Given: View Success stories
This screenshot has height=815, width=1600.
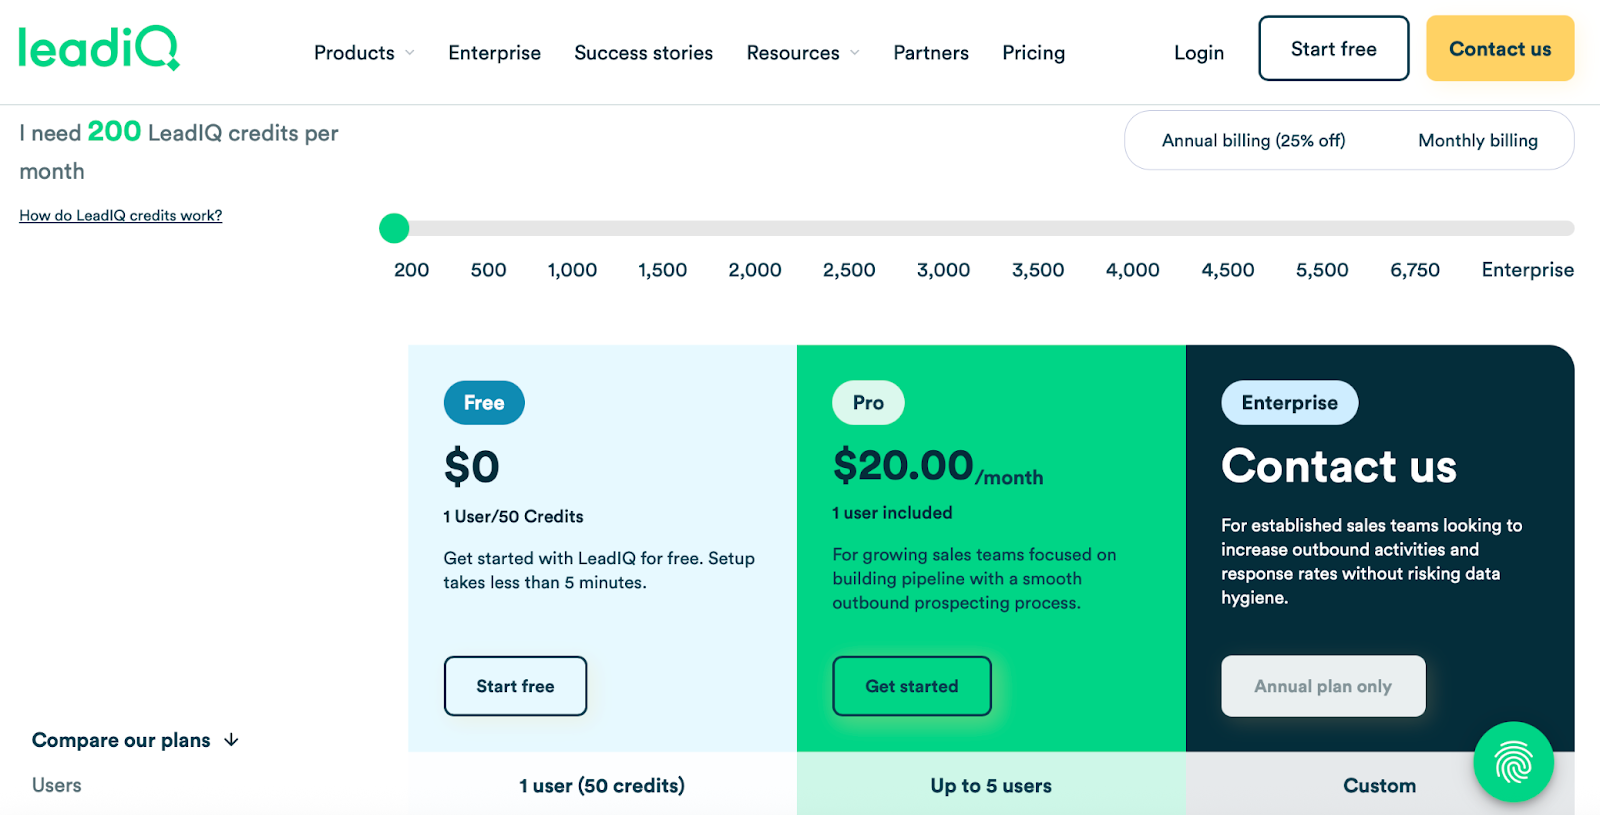Looking at the screenshot, I should point(643,52).
